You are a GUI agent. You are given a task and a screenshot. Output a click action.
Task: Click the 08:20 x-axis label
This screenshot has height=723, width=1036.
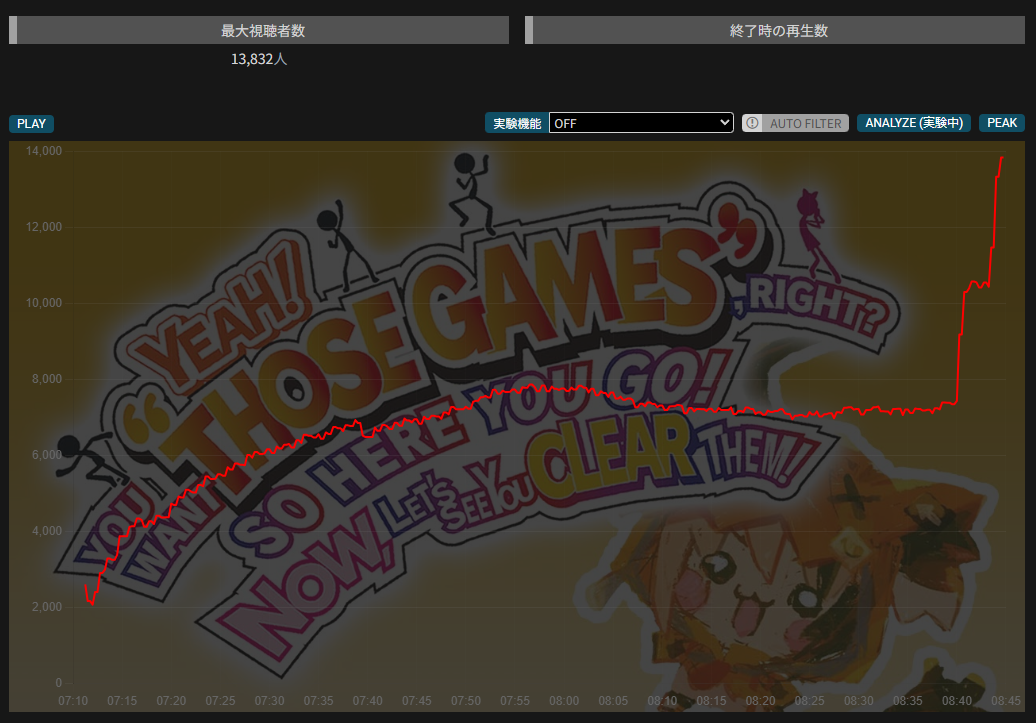click(x=760, y=701)
